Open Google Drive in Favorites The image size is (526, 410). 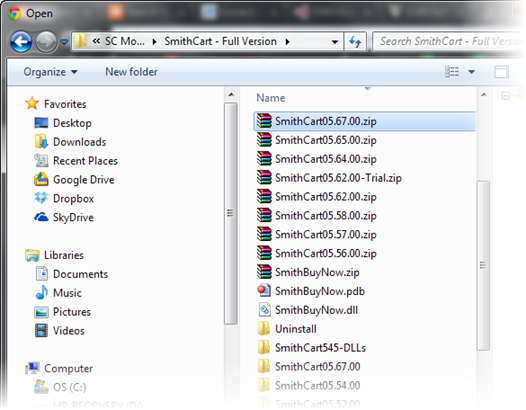coord(74,180)
